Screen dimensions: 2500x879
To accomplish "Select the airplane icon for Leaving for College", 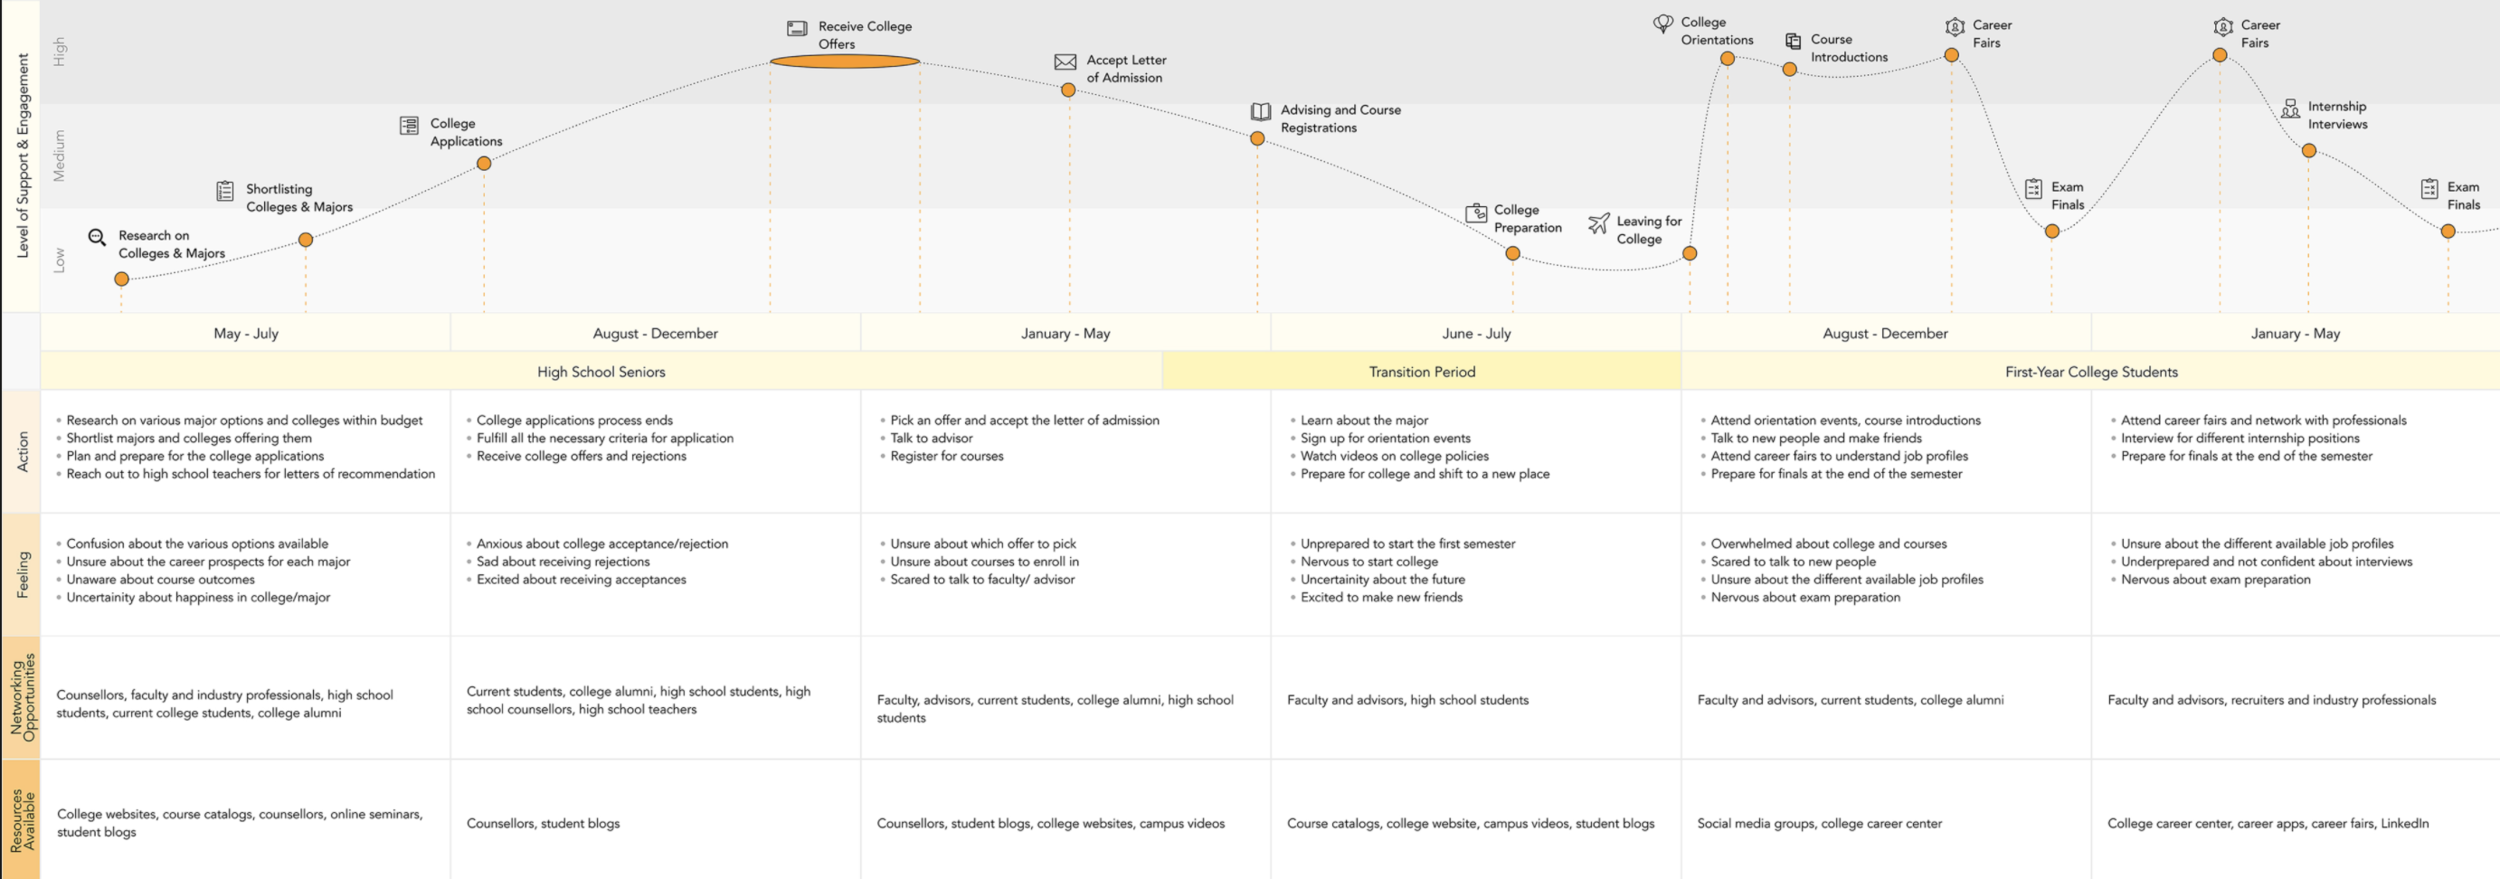I will tap(1599, 223).
